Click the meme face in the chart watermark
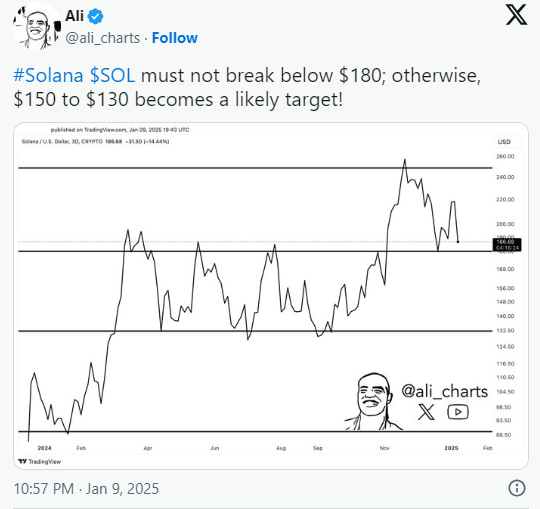Viewport: 540px width, 509px height. [x=373, y=401]
